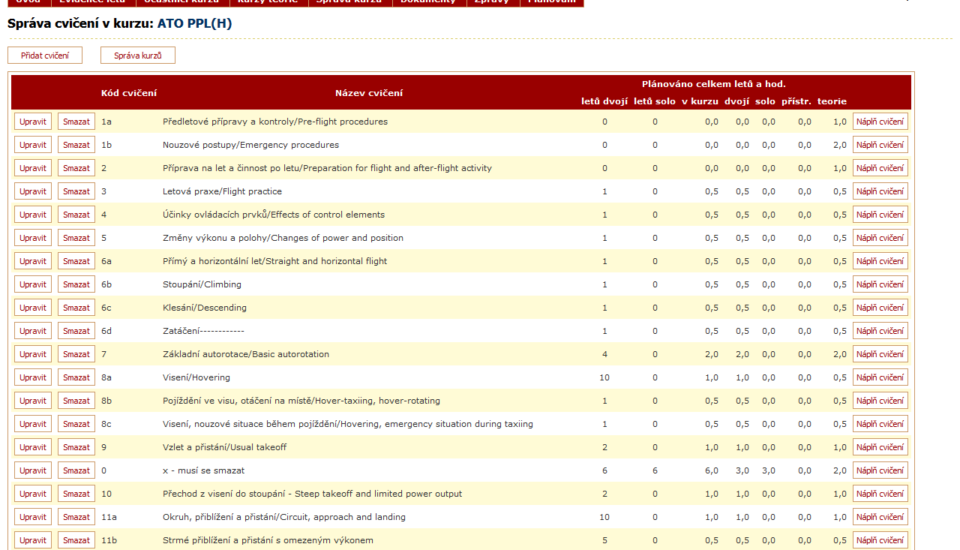Open Náplň cvičení for exercise 11a
960x550 pixels.
(x=880, y=517)
